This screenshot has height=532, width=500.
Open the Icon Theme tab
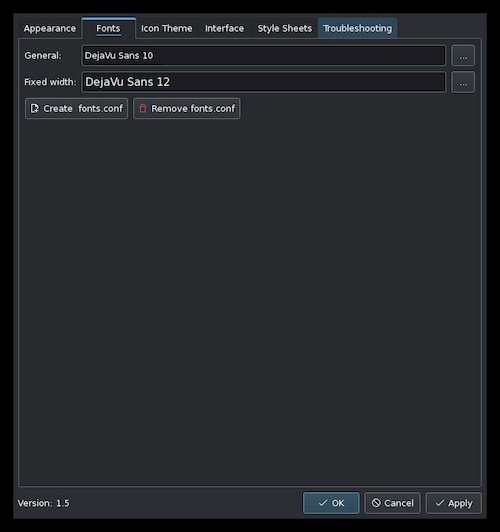[167, 28]
